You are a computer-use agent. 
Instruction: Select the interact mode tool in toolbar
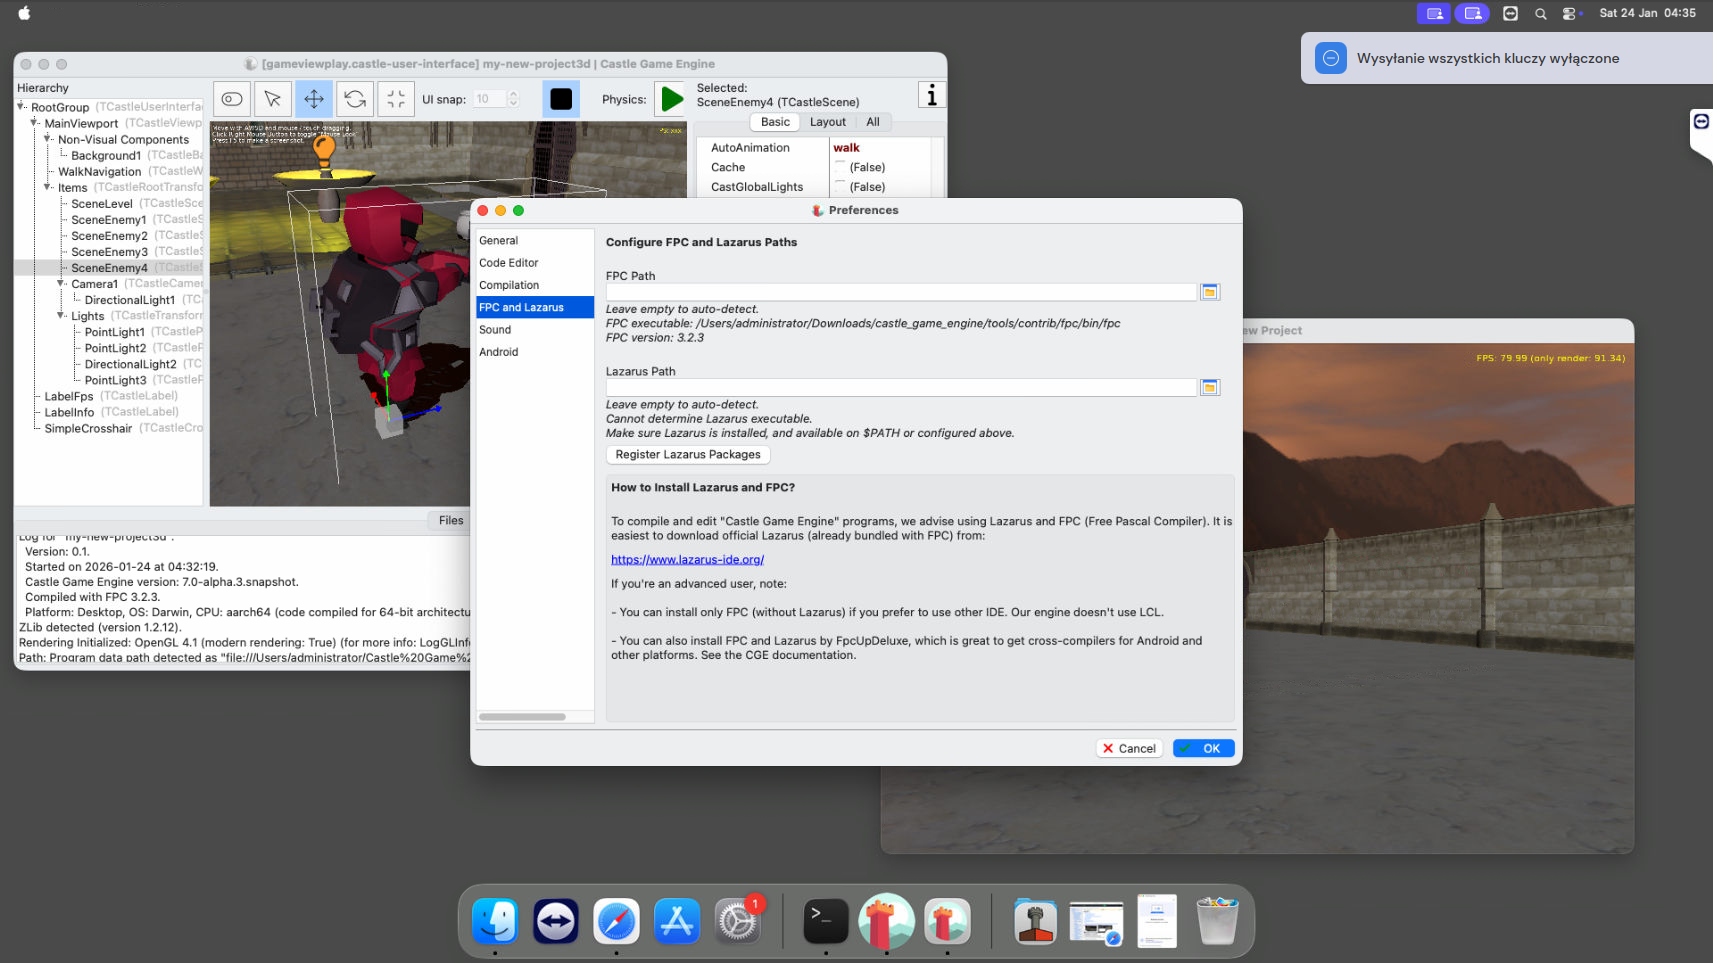(x=232, y=99)
